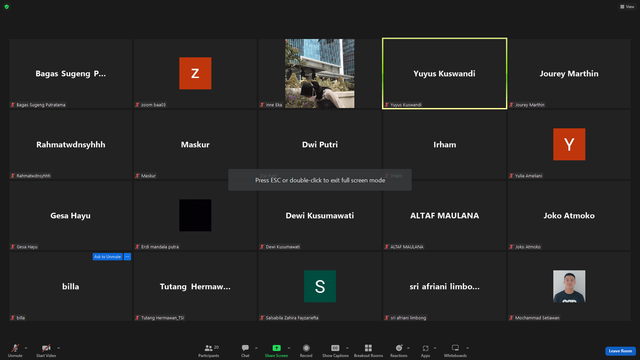Click muted mic icon beside zoom baa03 label
640x360 pixels.
[x=138, y=105]
